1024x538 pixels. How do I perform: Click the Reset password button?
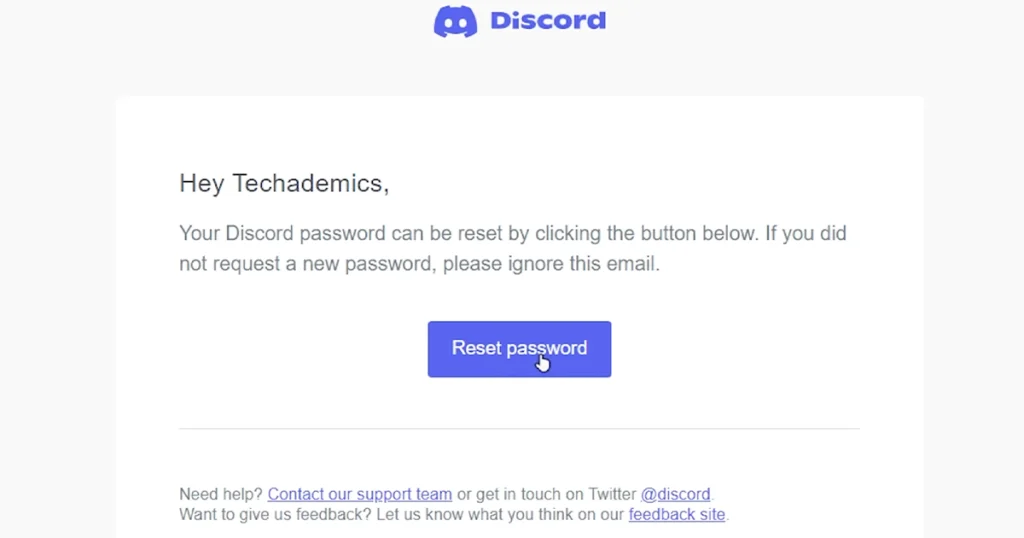(519, 349)
